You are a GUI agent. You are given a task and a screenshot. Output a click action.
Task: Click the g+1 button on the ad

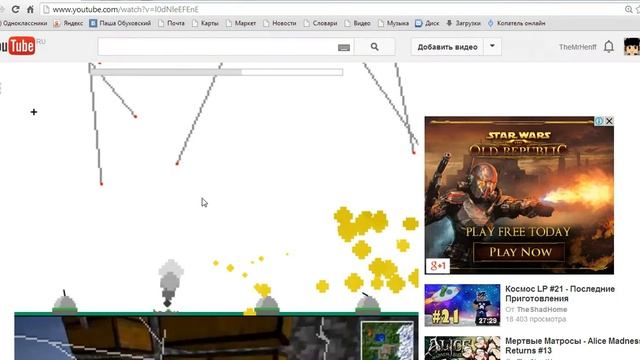[x=438, y=266]
